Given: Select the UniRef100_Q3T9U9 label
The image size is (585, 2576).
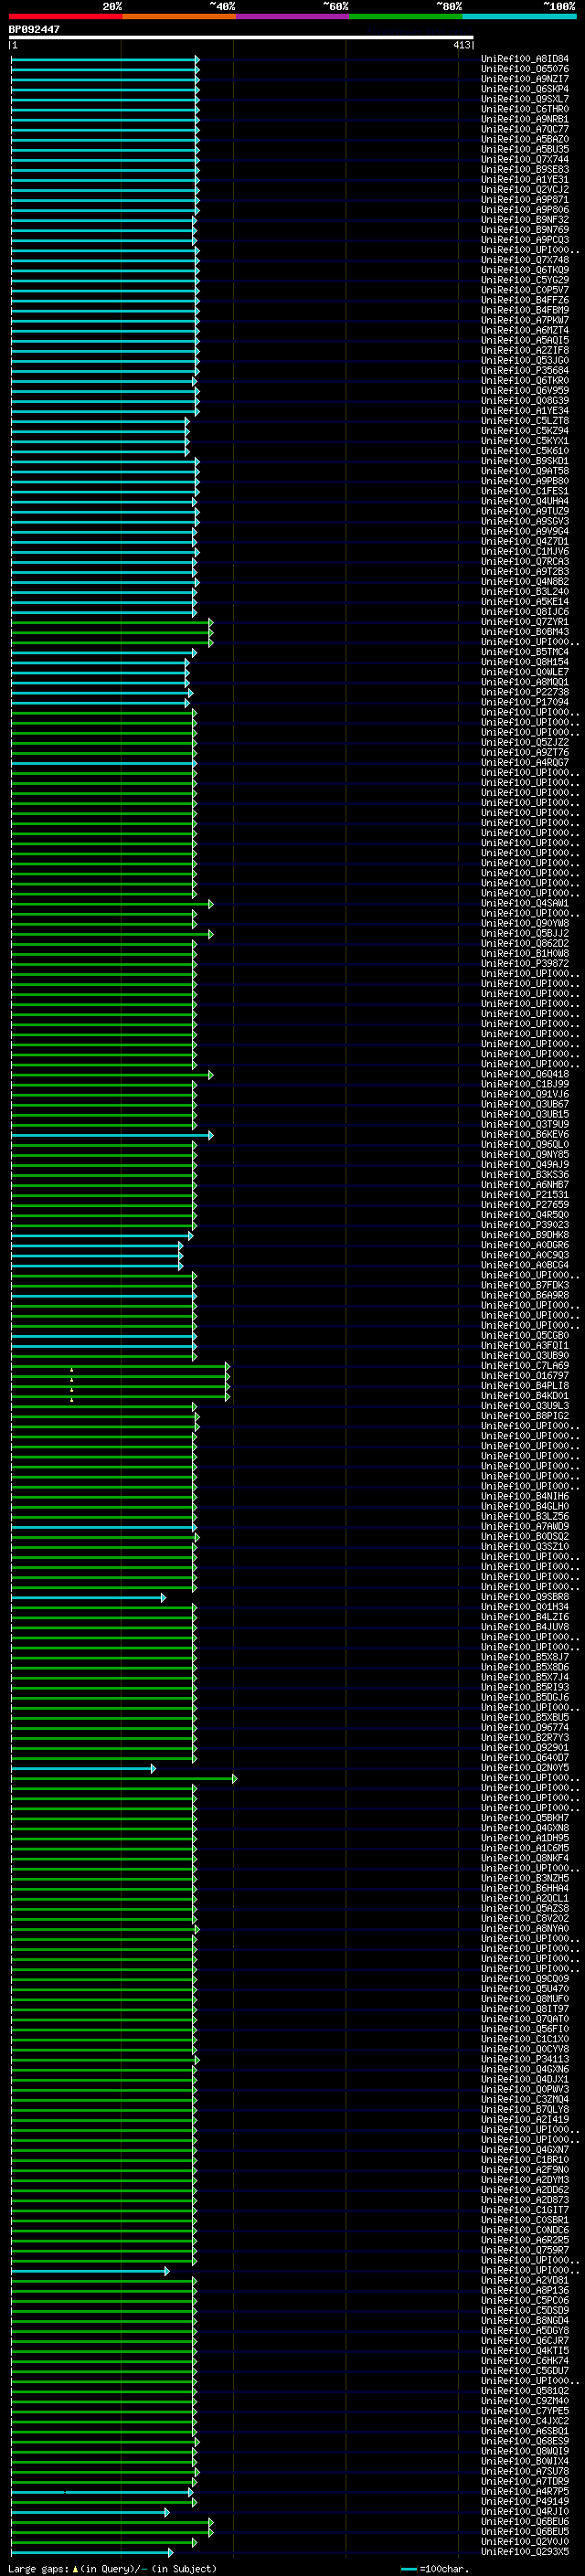Looking at the screenshot, I should tap(525, 1124).
